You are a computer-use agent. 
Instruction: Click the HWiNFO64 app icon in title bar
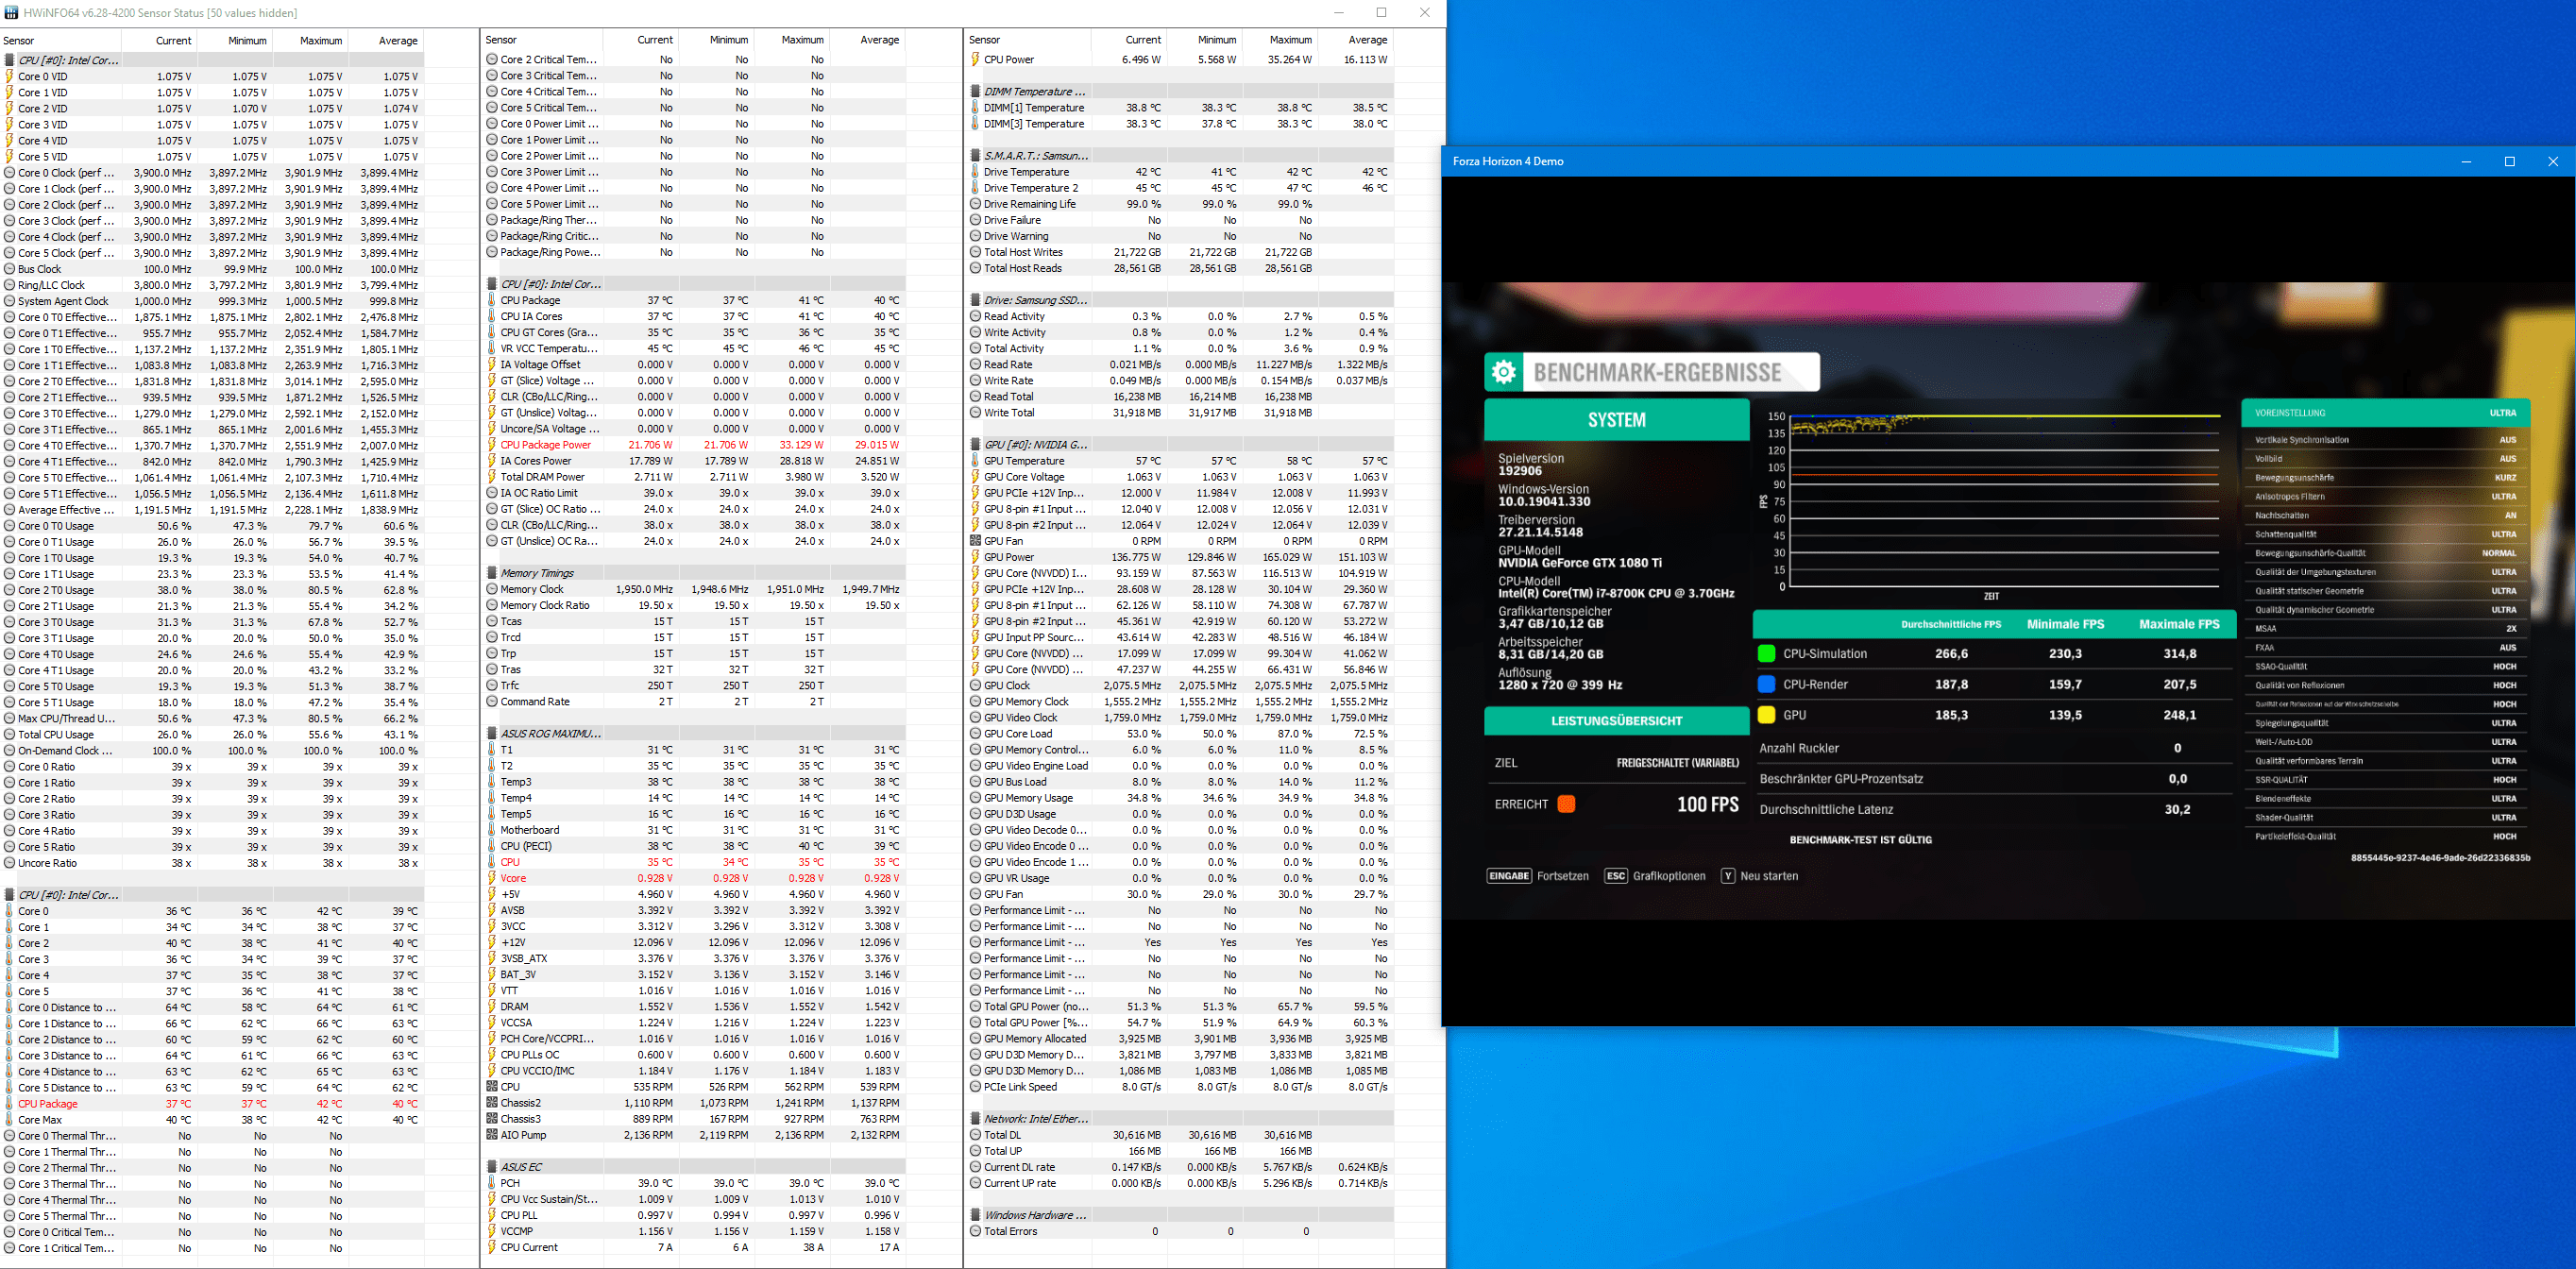tap(11, 13)
